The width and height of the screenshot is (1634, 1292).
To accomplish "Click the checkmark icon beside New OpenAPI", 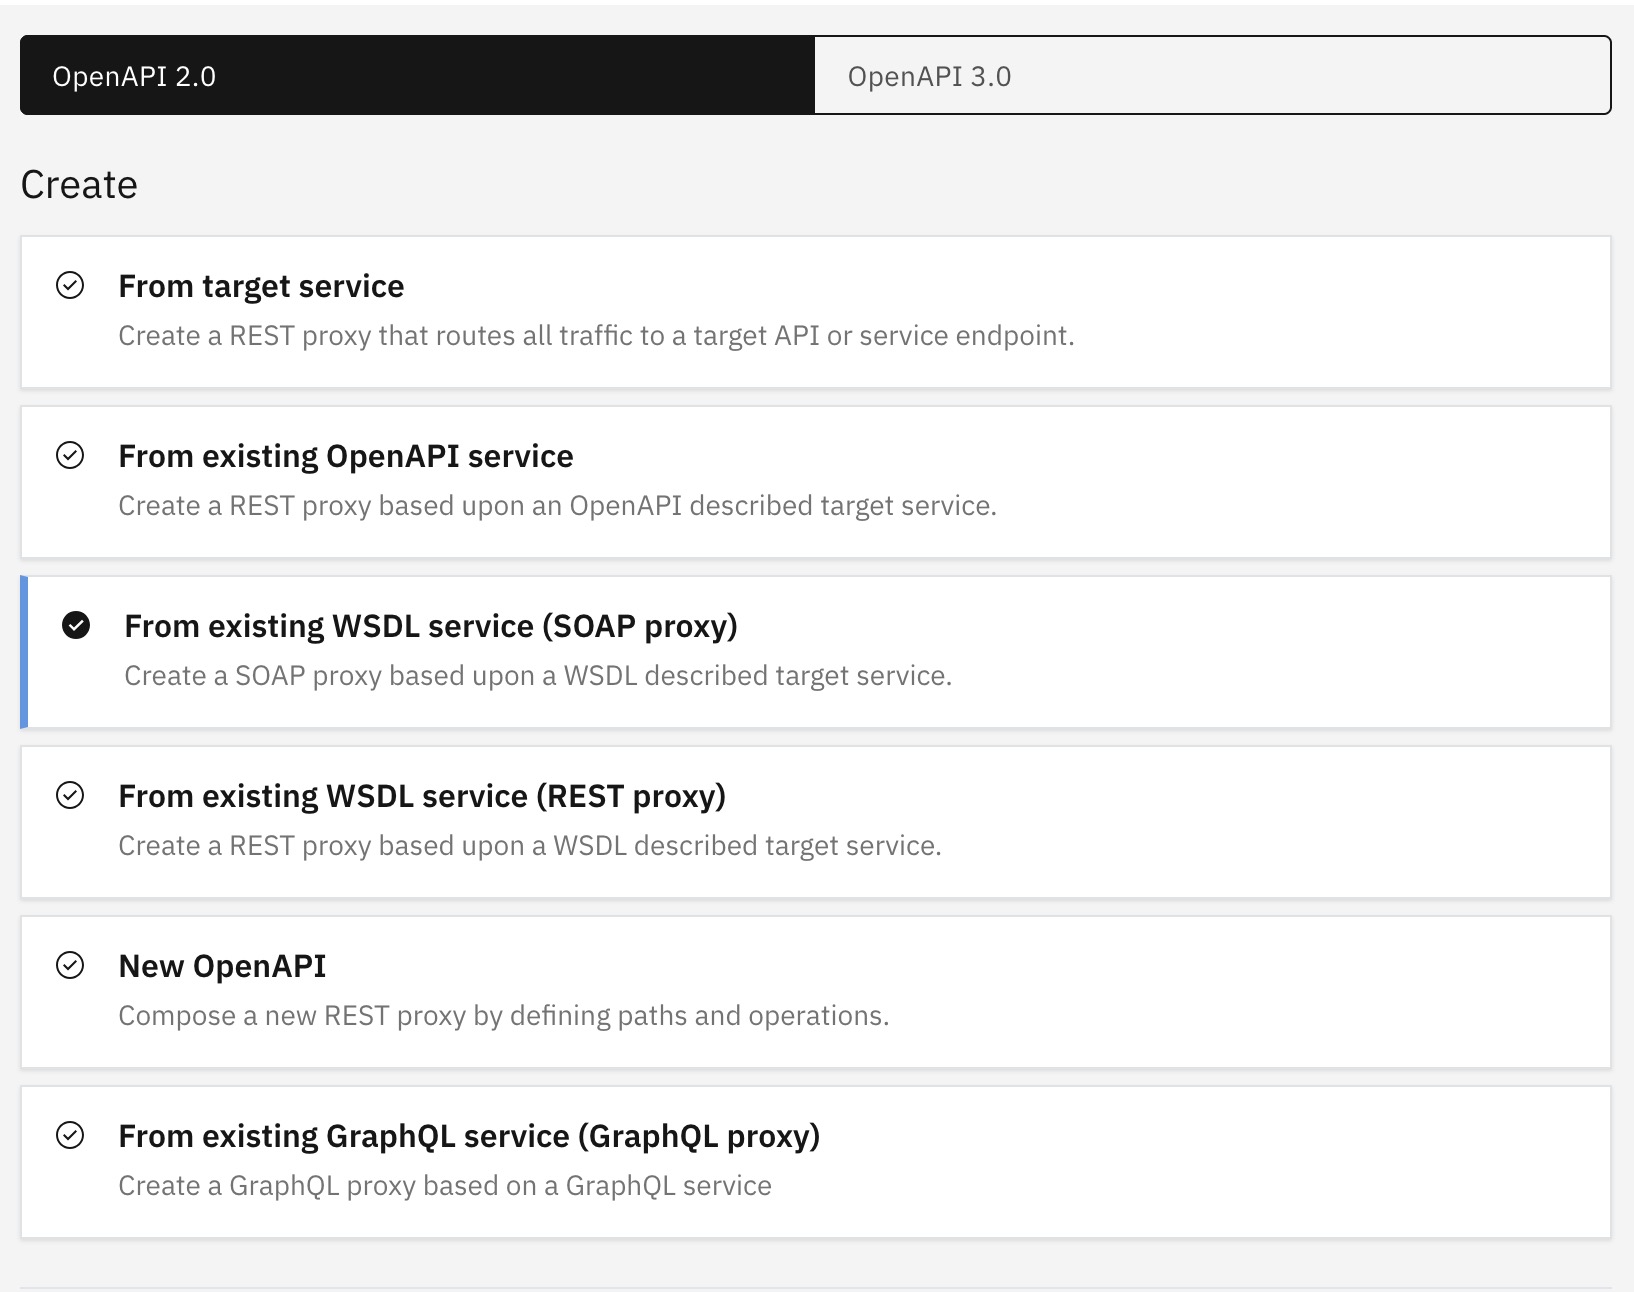I will pos(70,966).
